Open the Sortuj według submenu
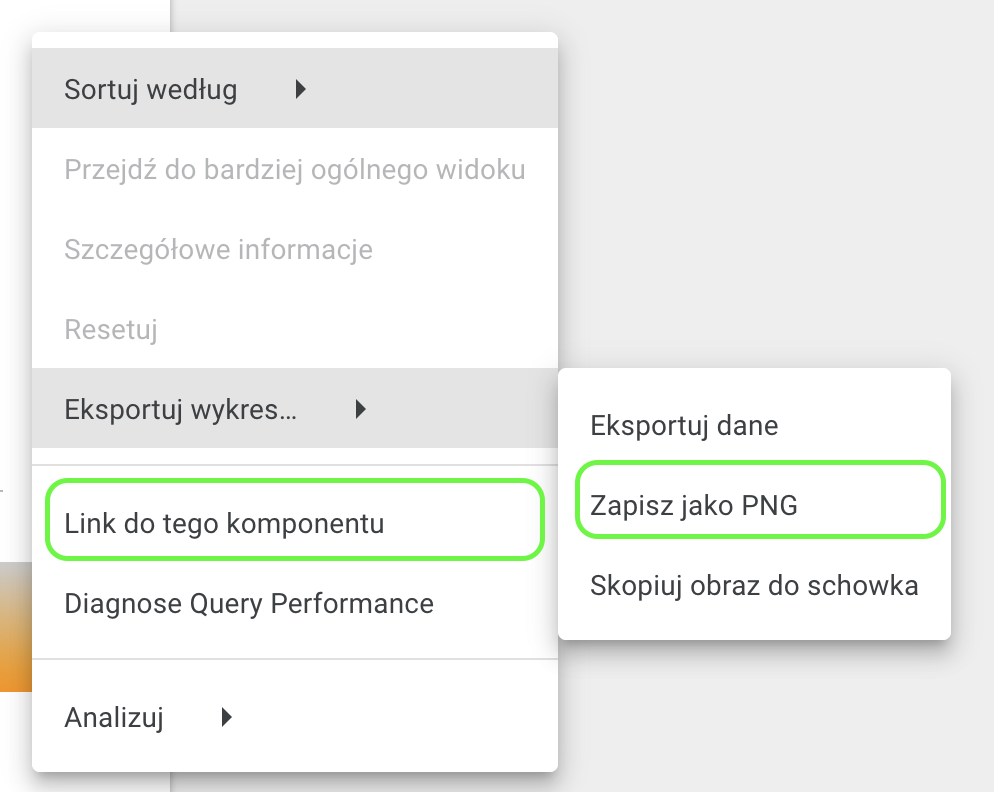Screen dimensions: 994x792 point(150,90)
